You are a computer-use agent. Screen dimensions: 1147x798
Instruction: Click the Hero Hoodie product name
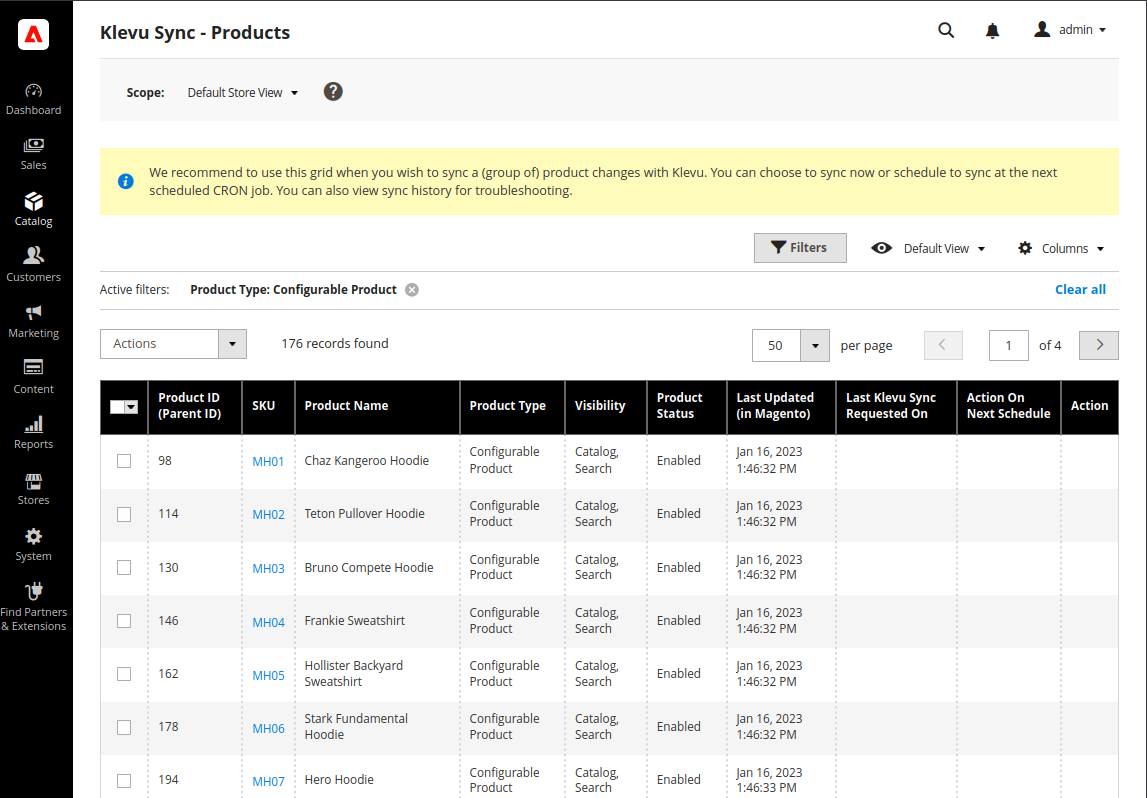click(339, 780)
